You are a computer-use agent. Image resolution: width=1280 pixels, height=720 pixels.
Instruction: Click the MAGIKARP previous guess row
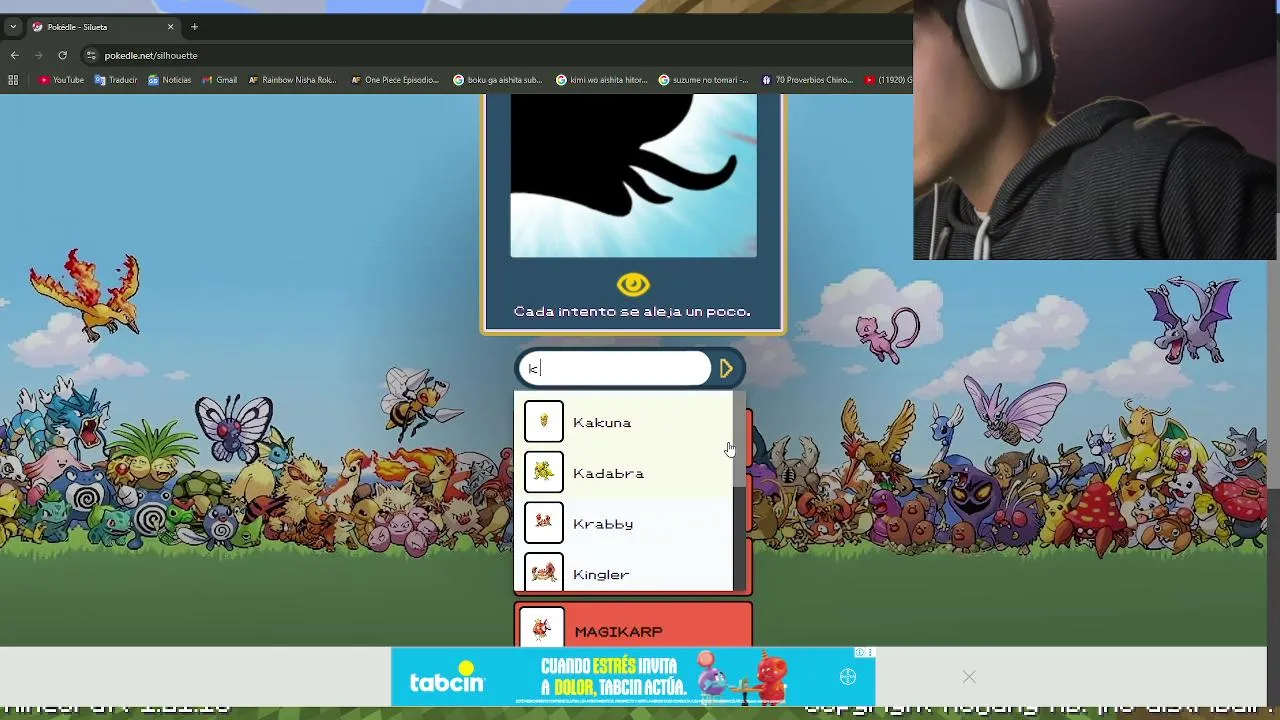point(633,627)
